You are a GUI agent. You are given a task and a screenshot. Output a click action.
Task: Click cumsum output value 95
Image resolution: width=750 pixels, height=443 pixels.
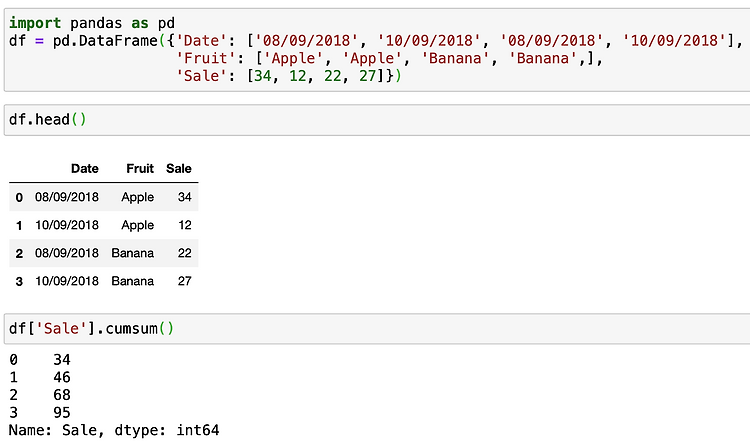pos(62,412)
